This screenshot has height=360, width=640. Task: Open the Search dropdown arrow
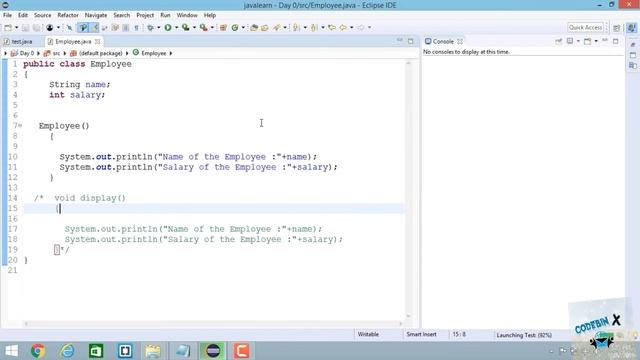point(285,27)
